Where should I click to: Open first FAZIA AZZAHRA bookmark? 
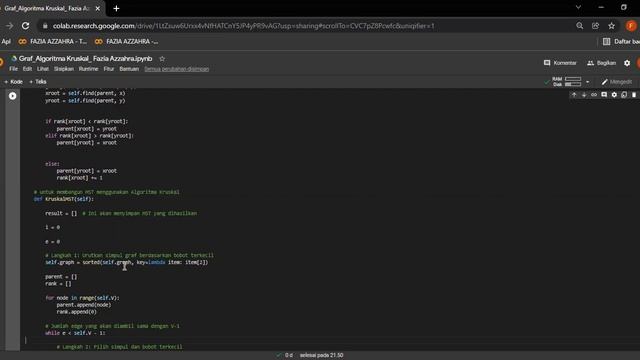click(x=53, y=42)
